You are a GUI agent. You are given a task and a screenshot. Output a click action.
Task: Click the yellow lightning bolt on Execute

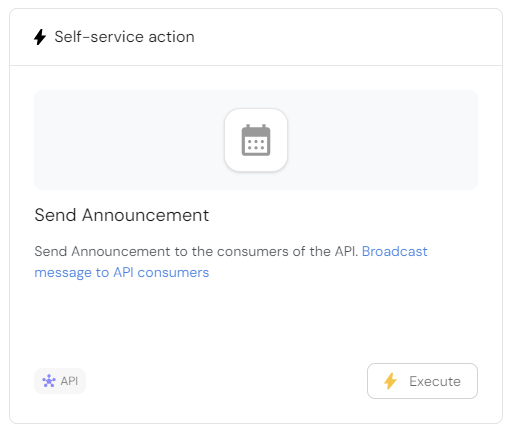pos(390,381)
